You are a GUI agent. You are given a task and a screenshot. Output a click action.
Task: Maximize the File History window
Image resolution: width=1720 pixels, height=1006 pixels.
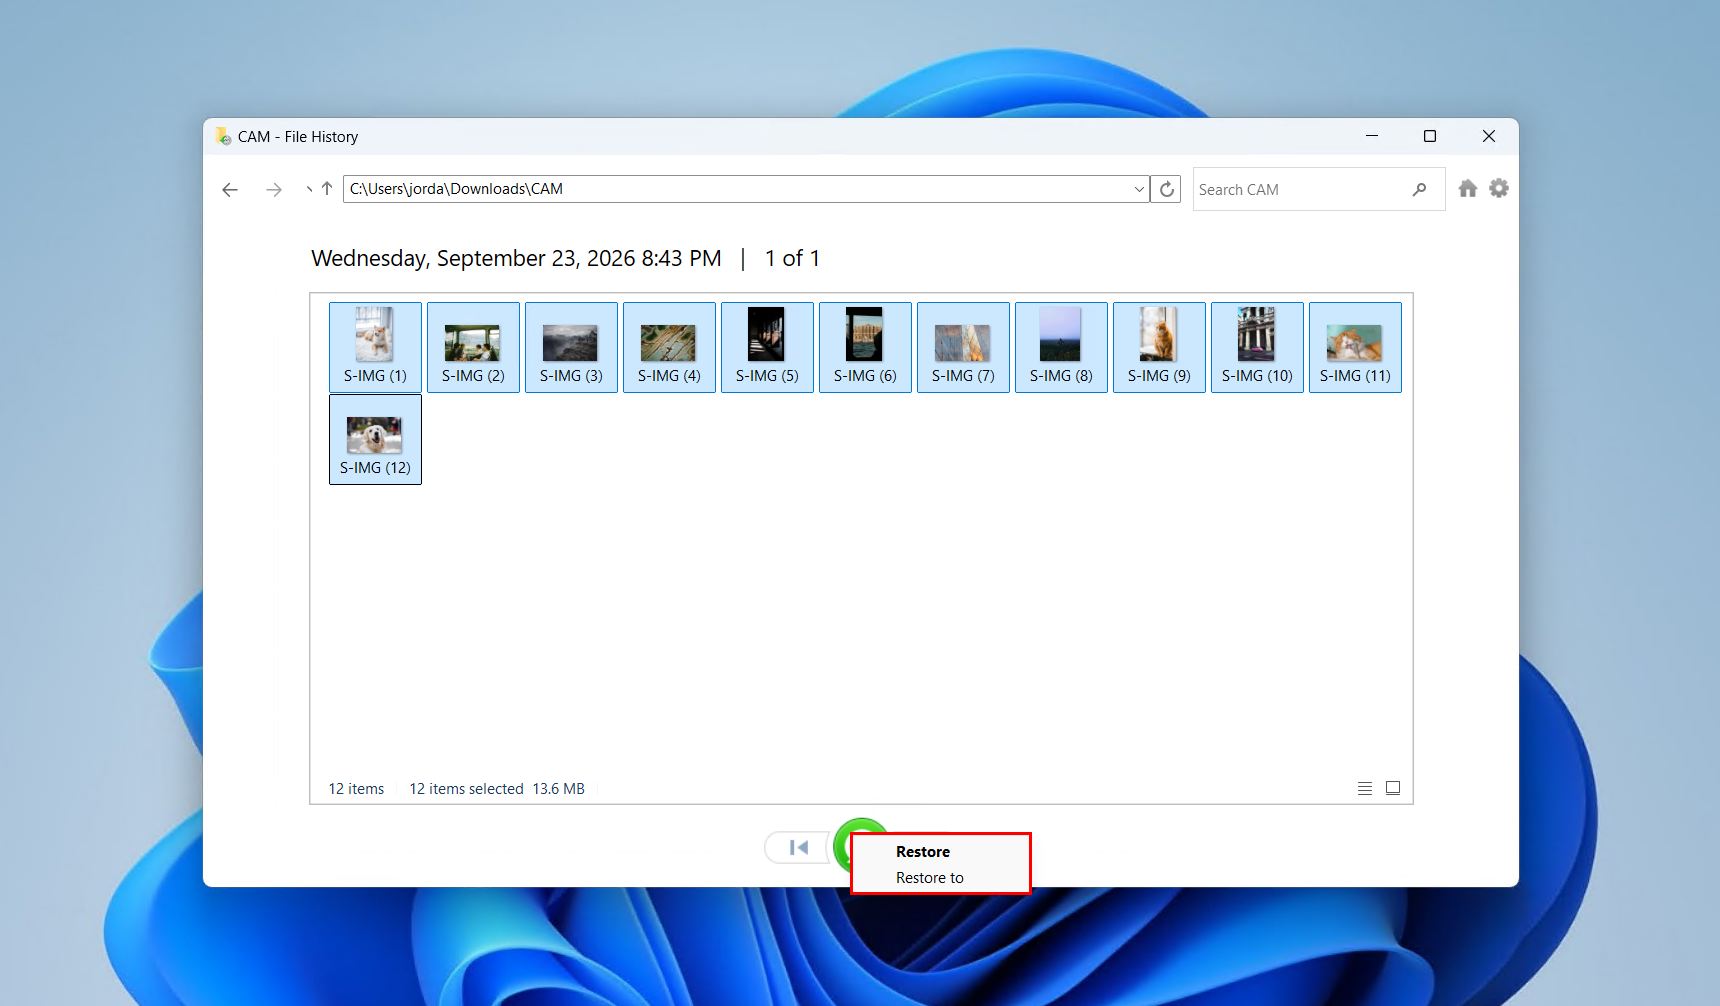click(x=1430, y=136)
